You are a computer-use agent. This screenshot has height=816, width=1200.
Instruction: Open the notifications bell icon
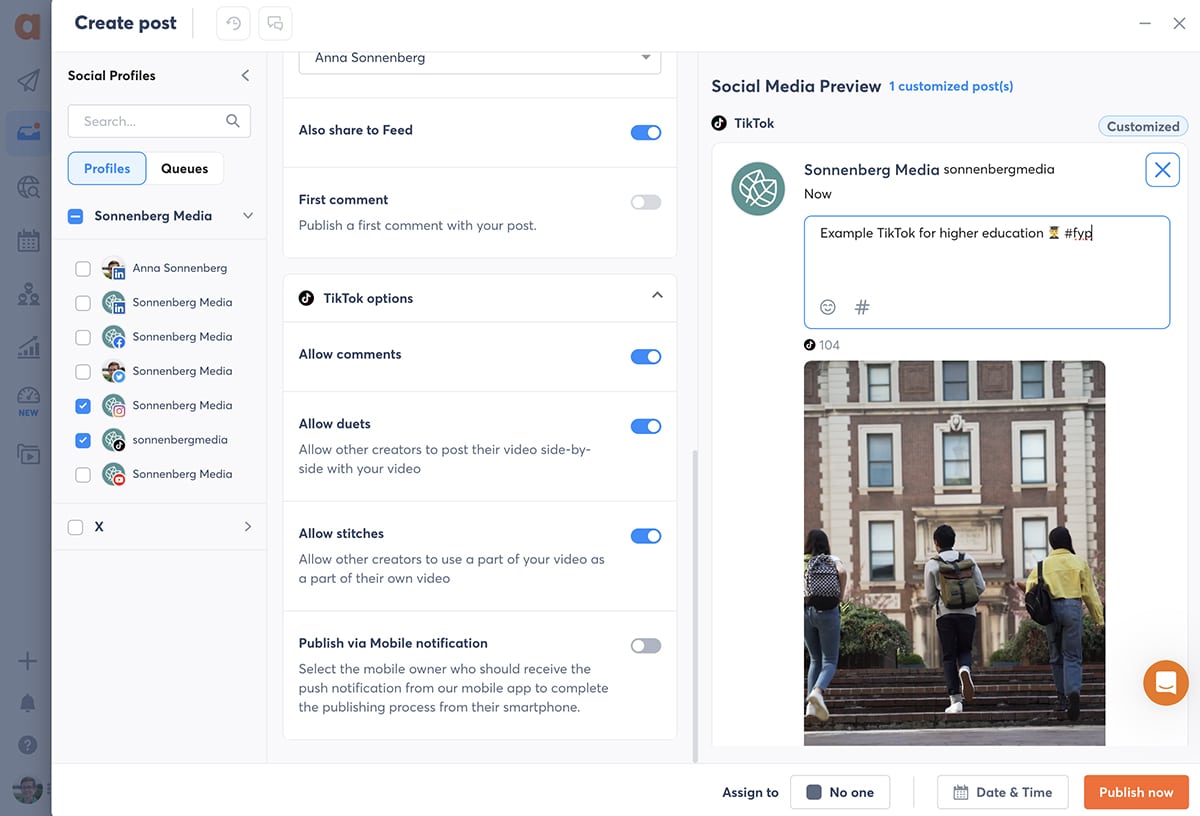28,703
